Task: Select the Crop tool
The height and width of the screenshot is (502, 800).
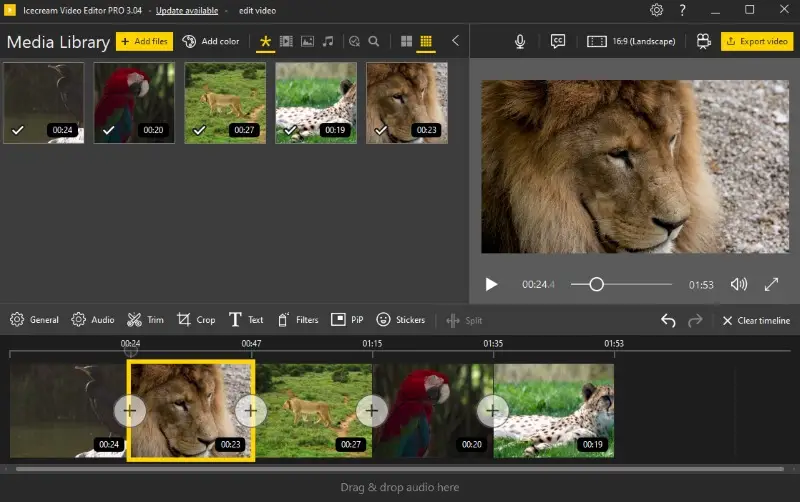Action: pyautogui.click(x=196, y=320)
